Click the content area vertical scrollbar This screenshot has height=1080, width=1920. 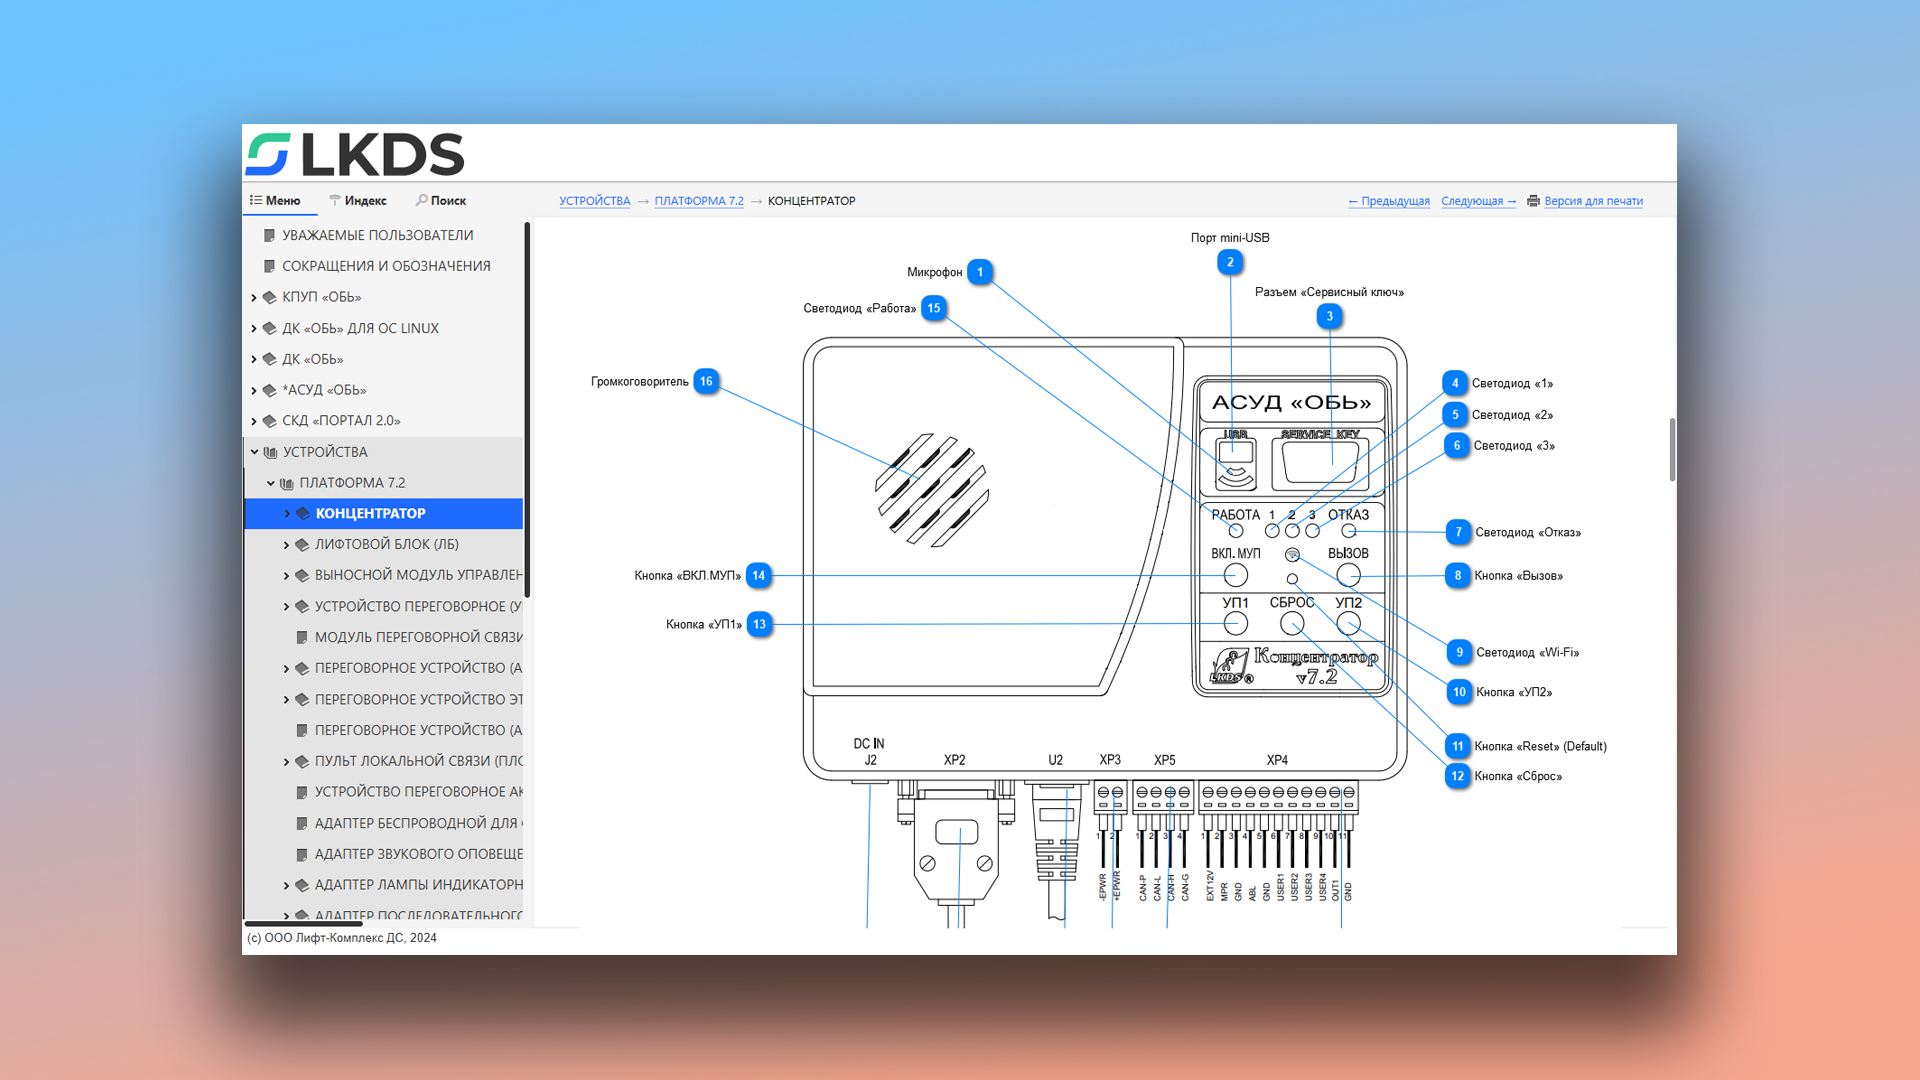(1671, 450)
